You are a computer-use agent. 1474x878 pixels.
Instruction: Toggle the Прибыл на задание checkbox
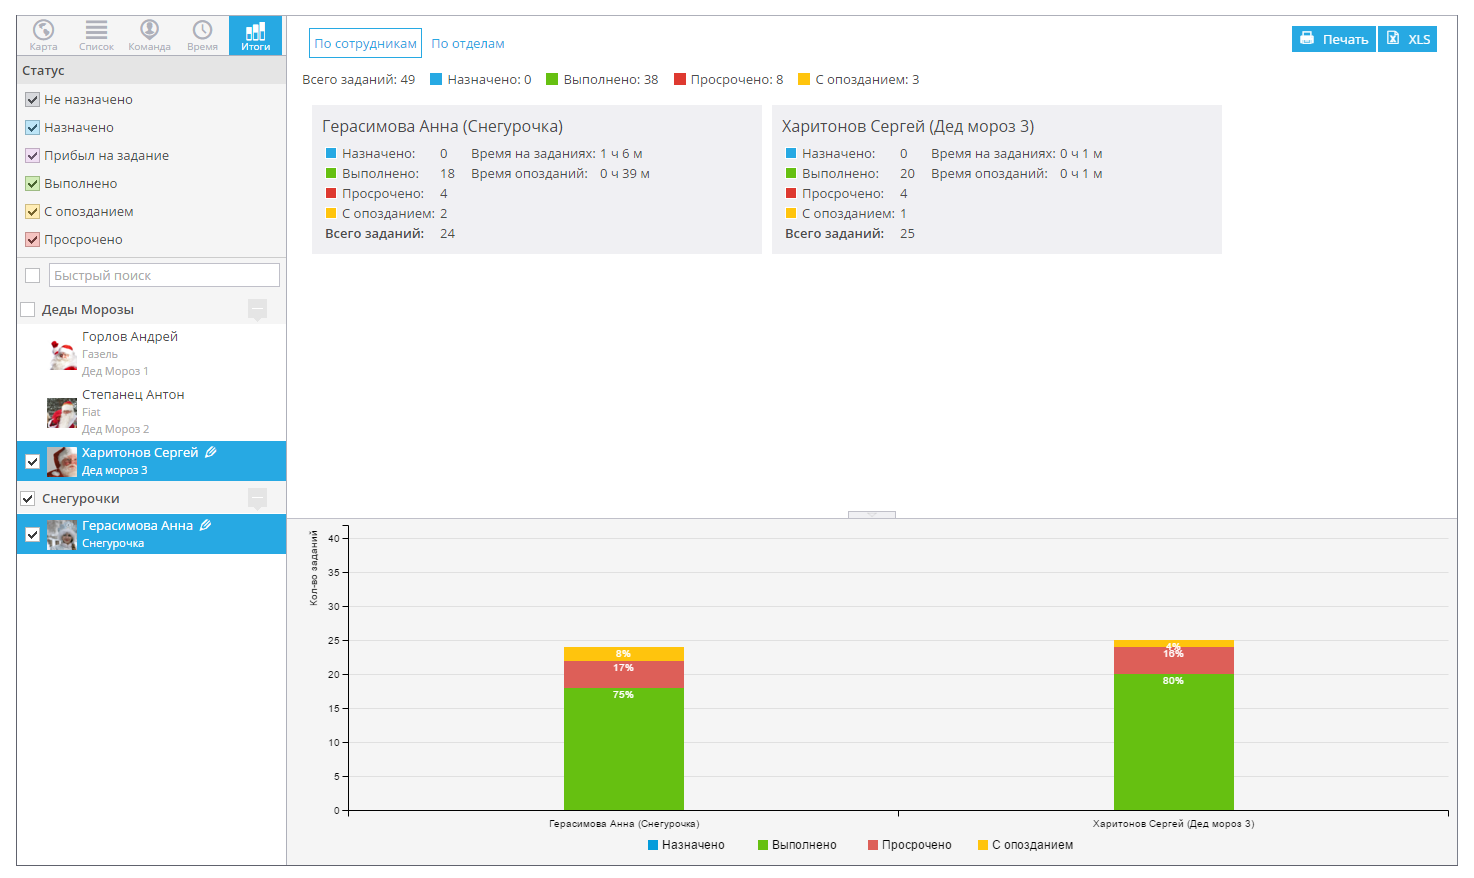click(32, 155)
